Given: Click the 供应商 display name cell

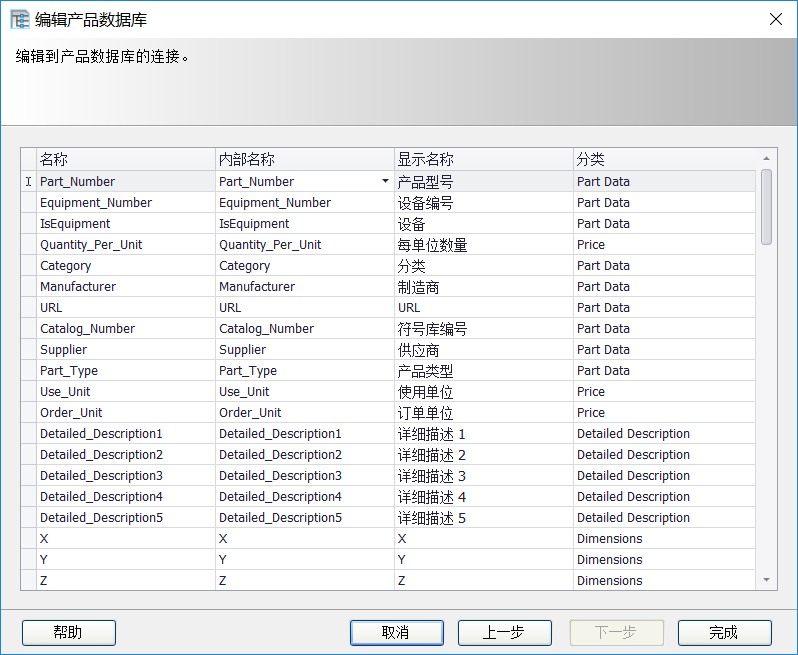Looking at the screenshot, I should click(x=483, y=350).
